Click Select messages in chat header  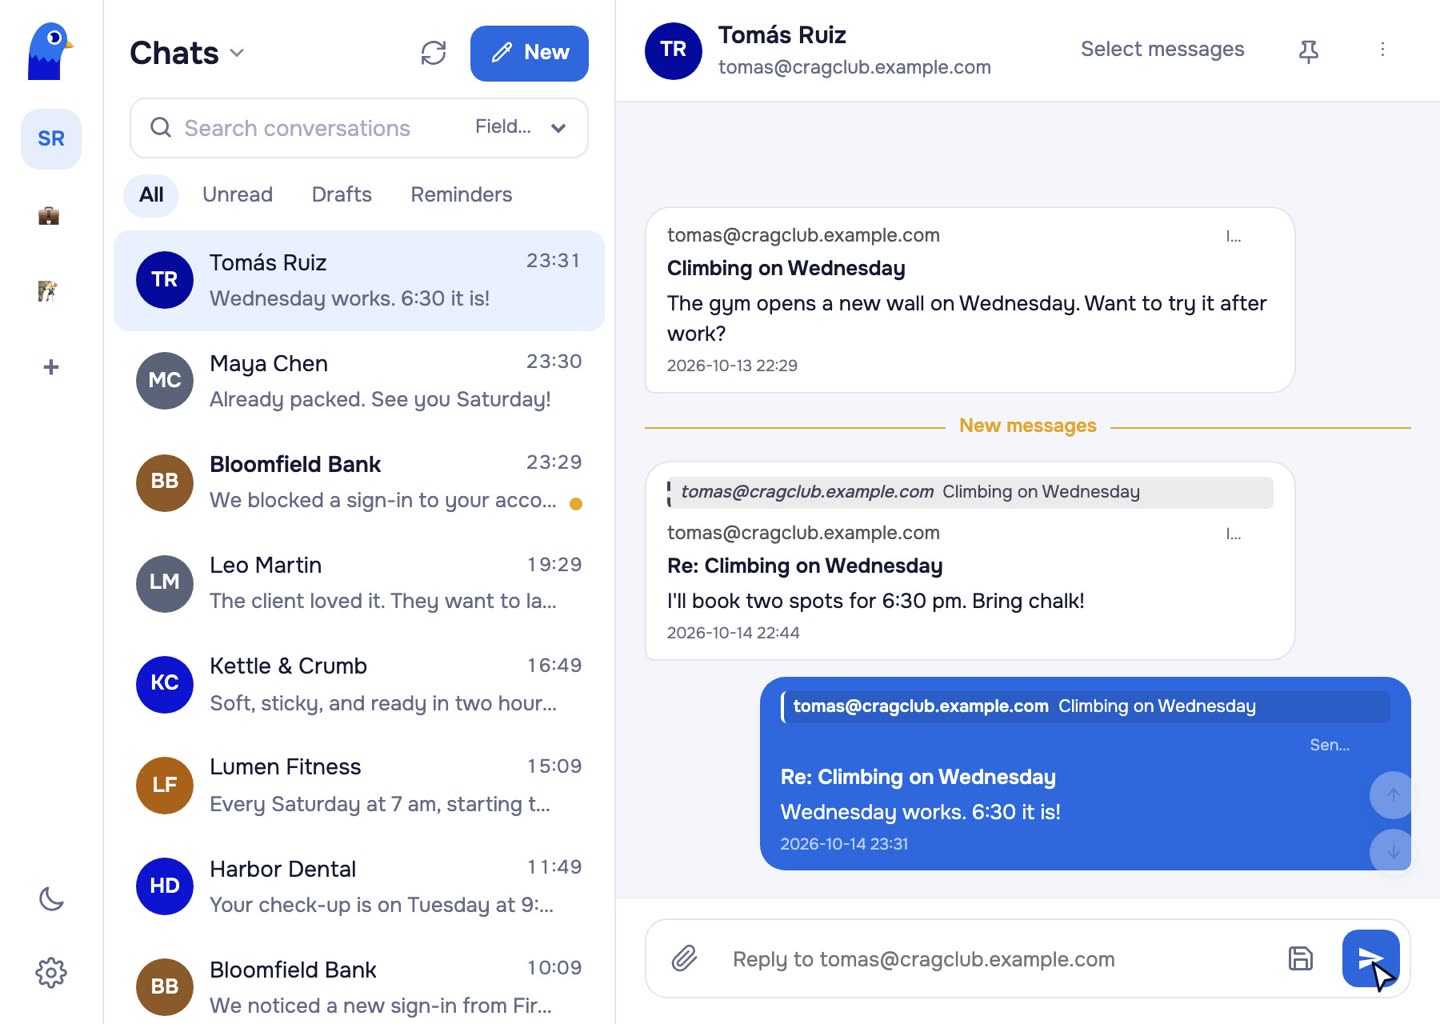tap(1162, 49)
